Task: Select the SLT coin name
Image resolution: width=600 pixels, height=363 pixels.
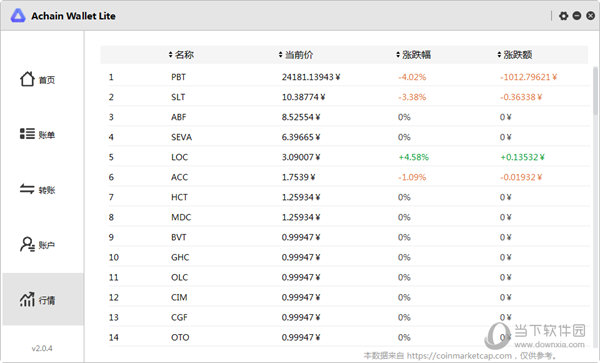Action: pos(178,97)
